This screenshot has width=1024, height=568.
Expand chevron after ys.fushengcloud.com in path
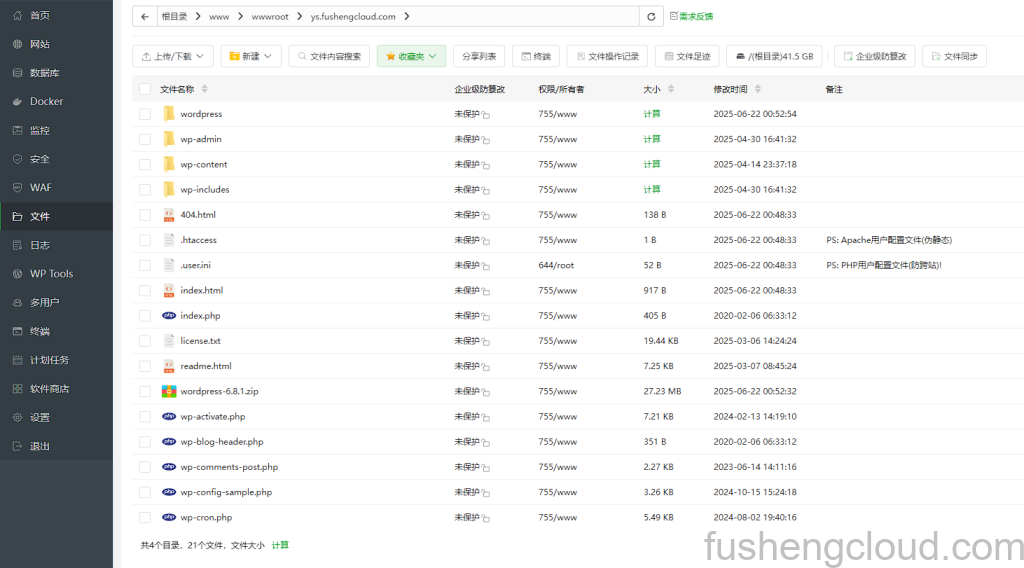click(407, 16)
